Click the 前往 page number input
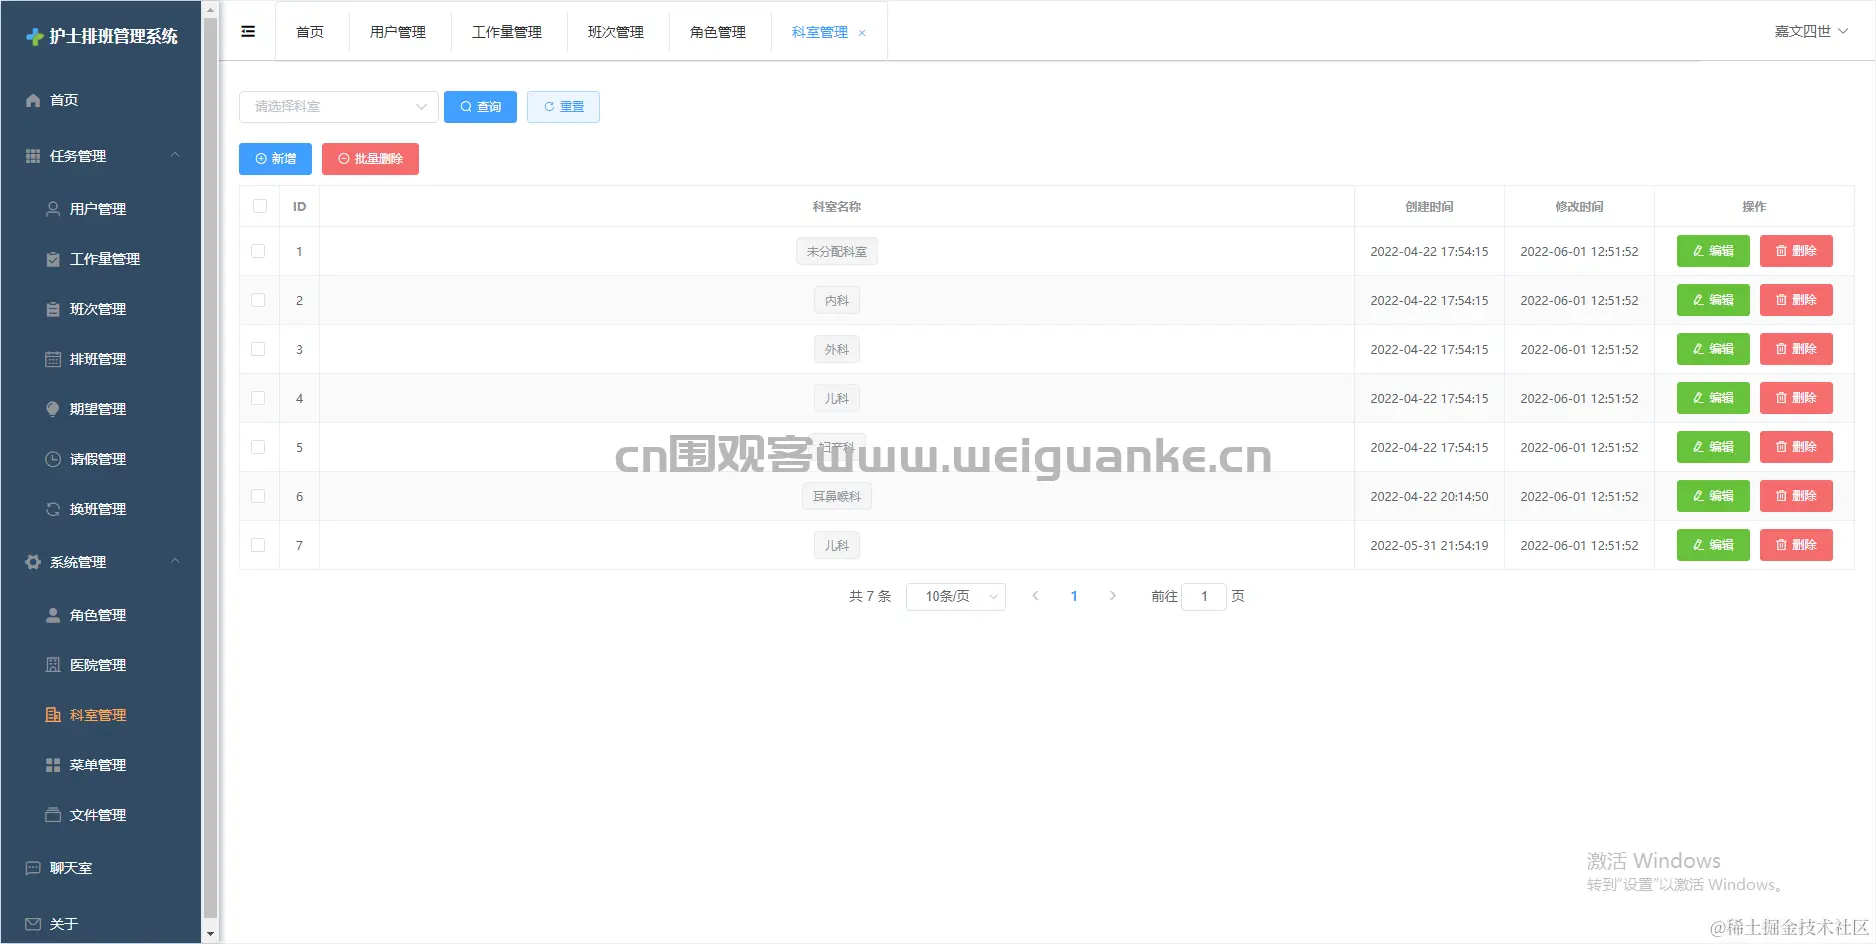Screen dimensions: 1876x944 [x=1204, y=596]
